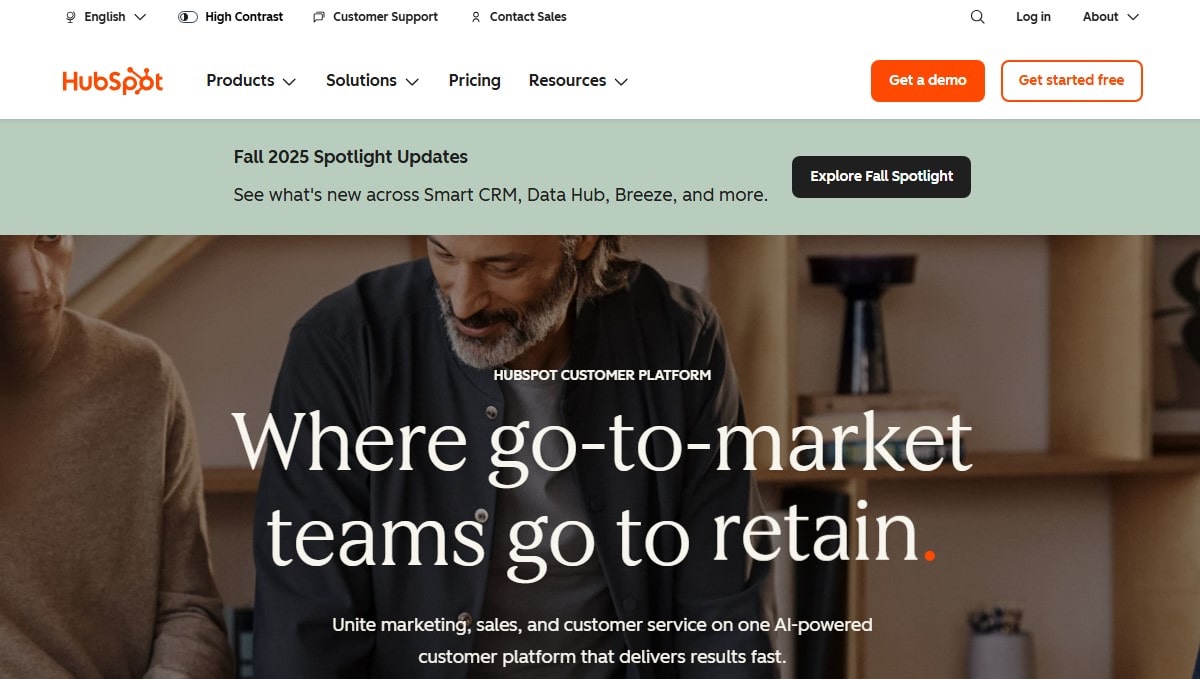1200x679 pixels.
Task: Click Explore Fall Spotlight
Action: [x=881, y=176]
